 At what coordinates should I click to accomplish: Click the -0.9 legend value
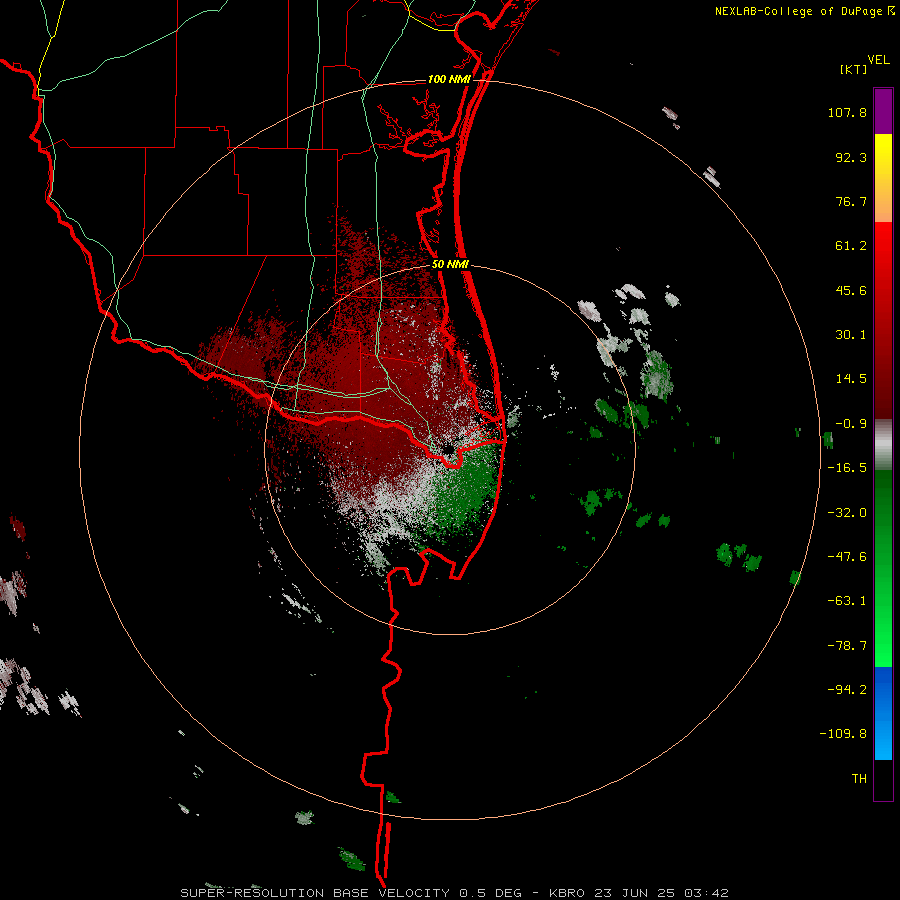coord(851,424)
